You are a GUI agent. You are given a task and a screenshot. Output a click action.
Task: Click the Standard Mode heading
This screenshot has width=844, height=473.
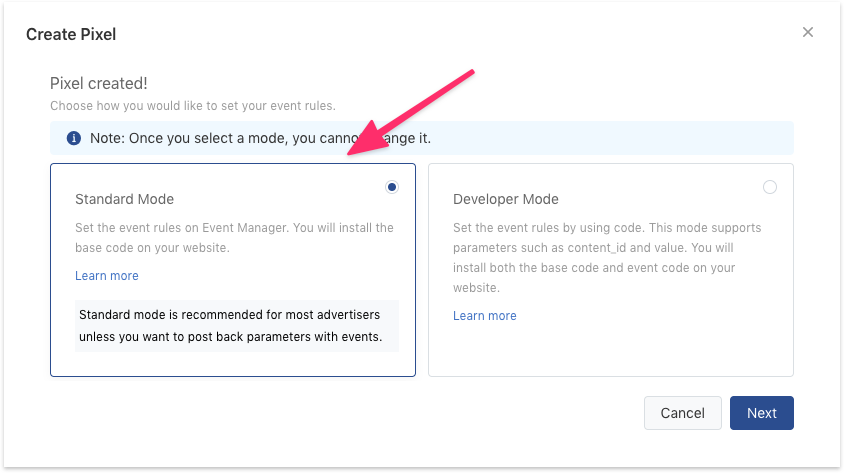[x=124, y=199]
